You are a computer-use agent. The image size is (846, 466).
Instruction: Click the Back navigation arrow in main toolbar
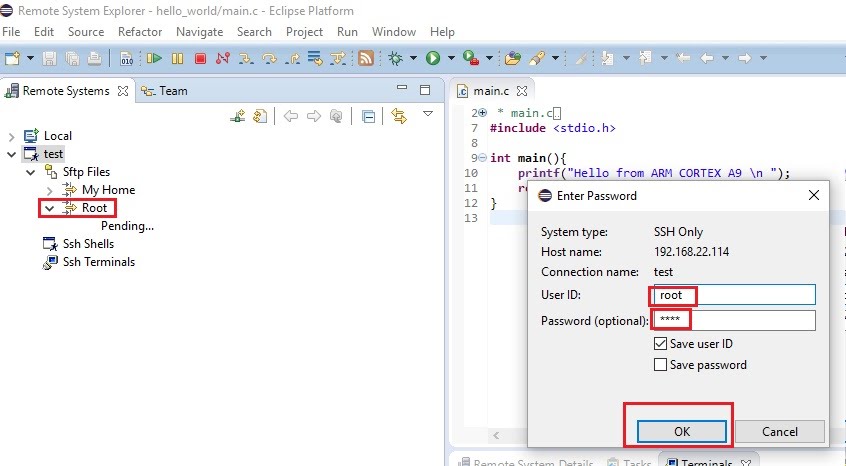pos(707,58)
